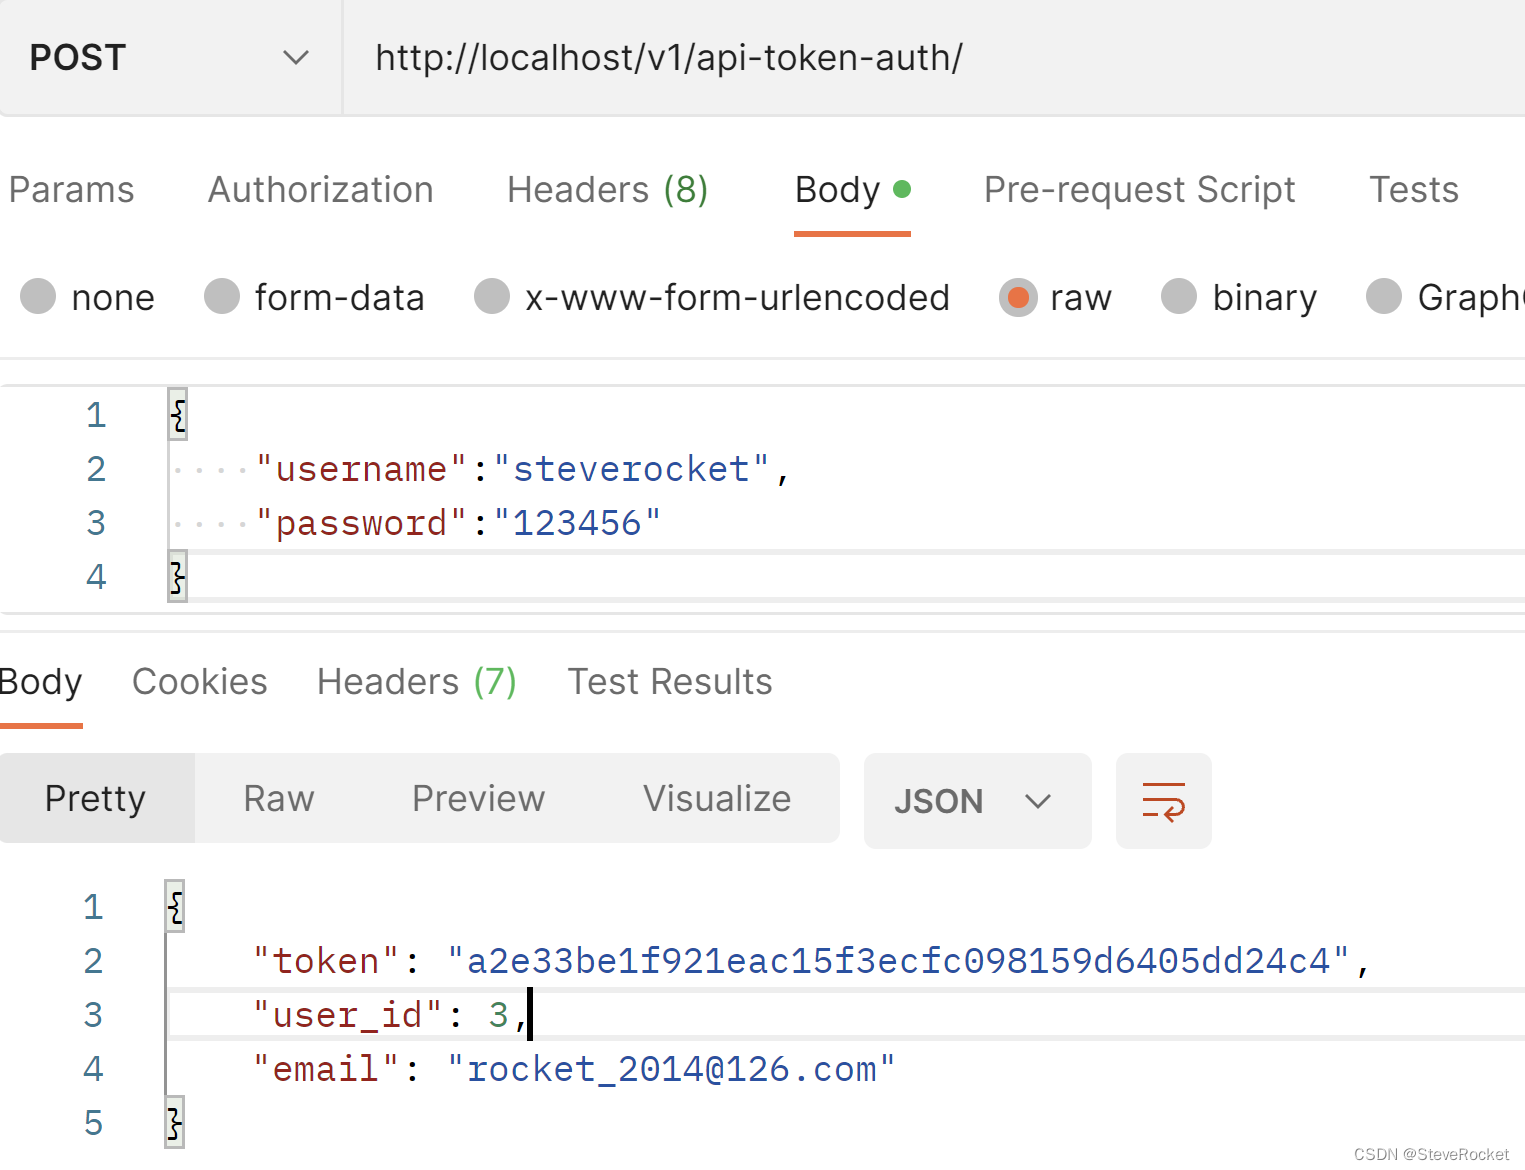Open the Test Results tab

pos(670,682)
